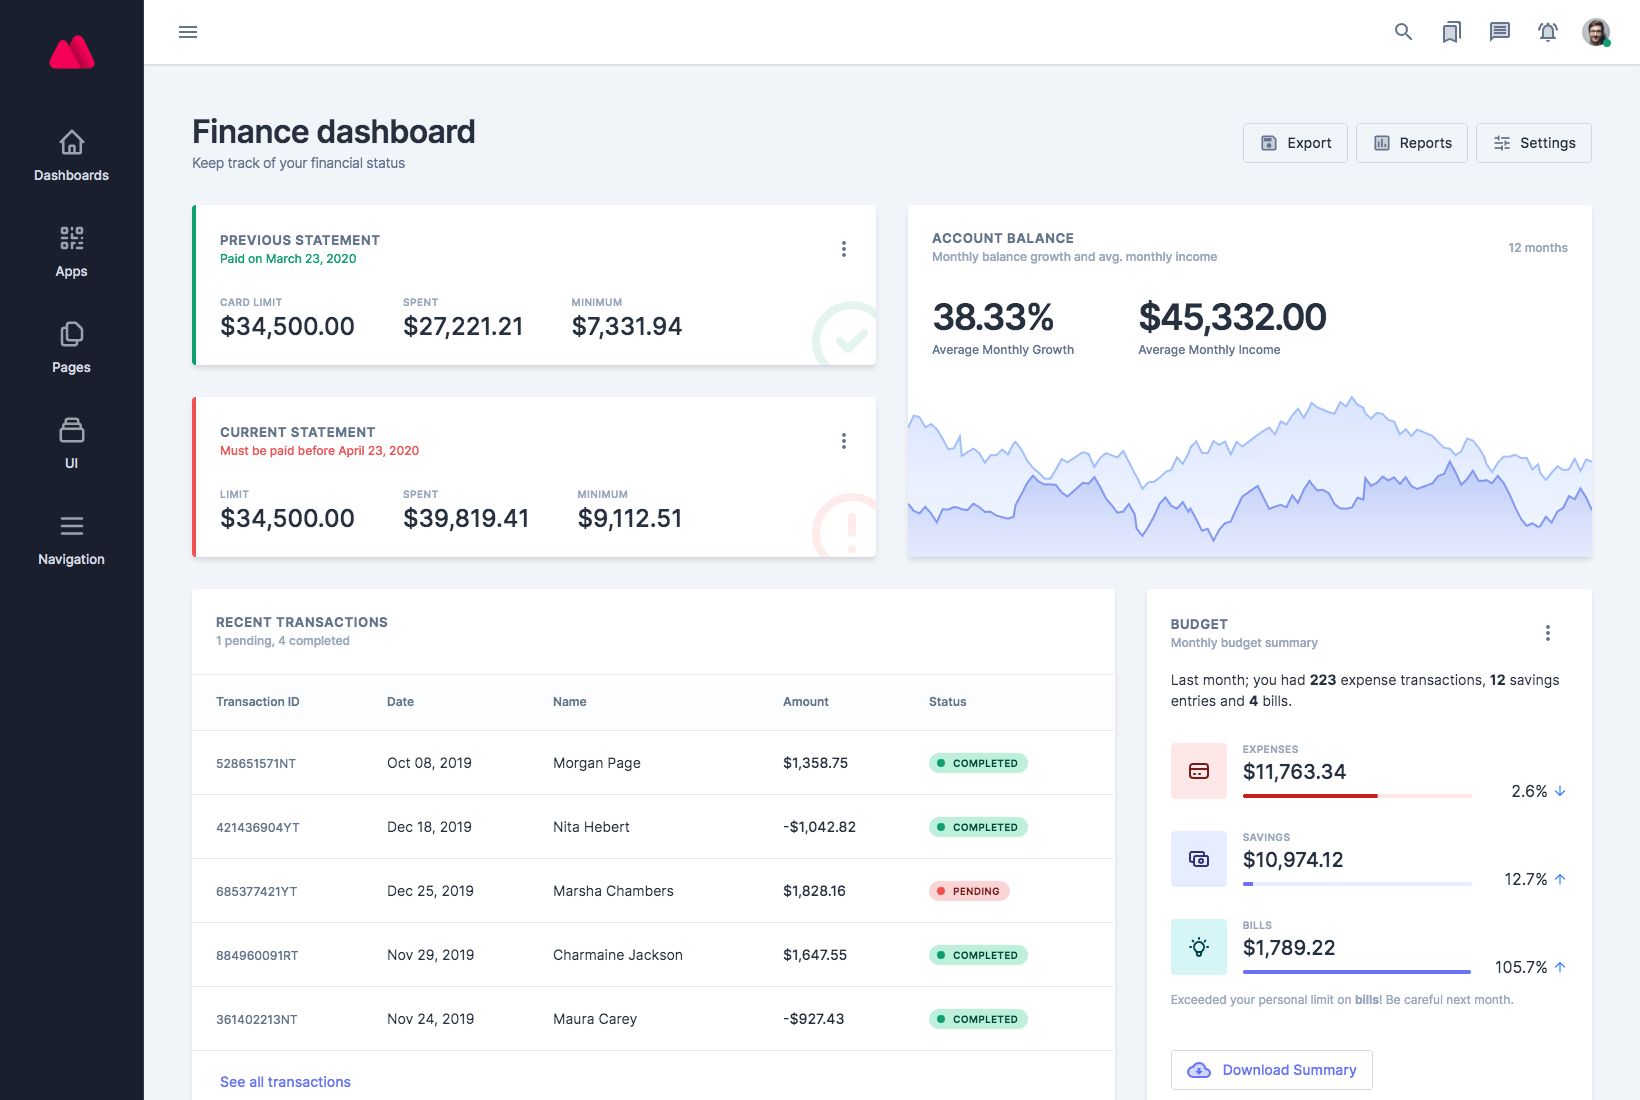1640x1100 pixels.
Task: Open Current Statement three-dot menu
Action: pyautogui.click(x=844, y=441)
